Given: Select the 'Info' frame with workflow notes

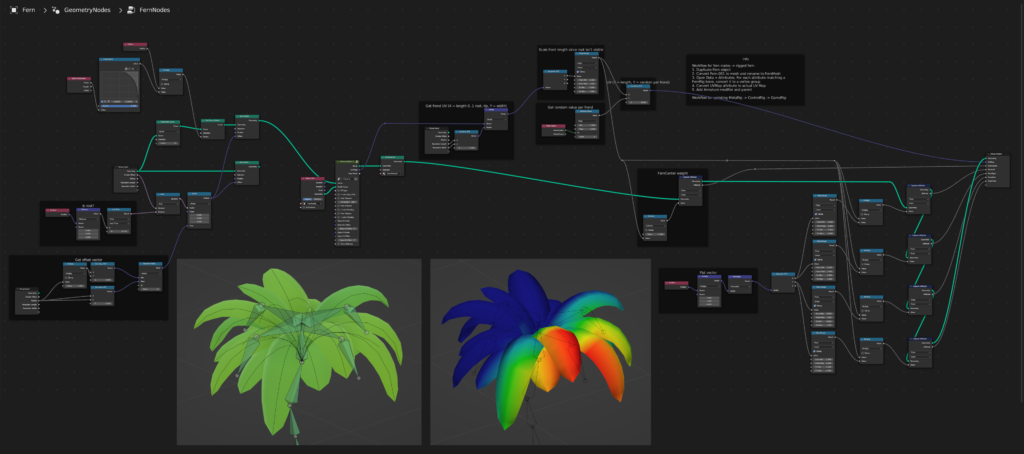Looking at the screenshot, I should [x=745, y=80].
